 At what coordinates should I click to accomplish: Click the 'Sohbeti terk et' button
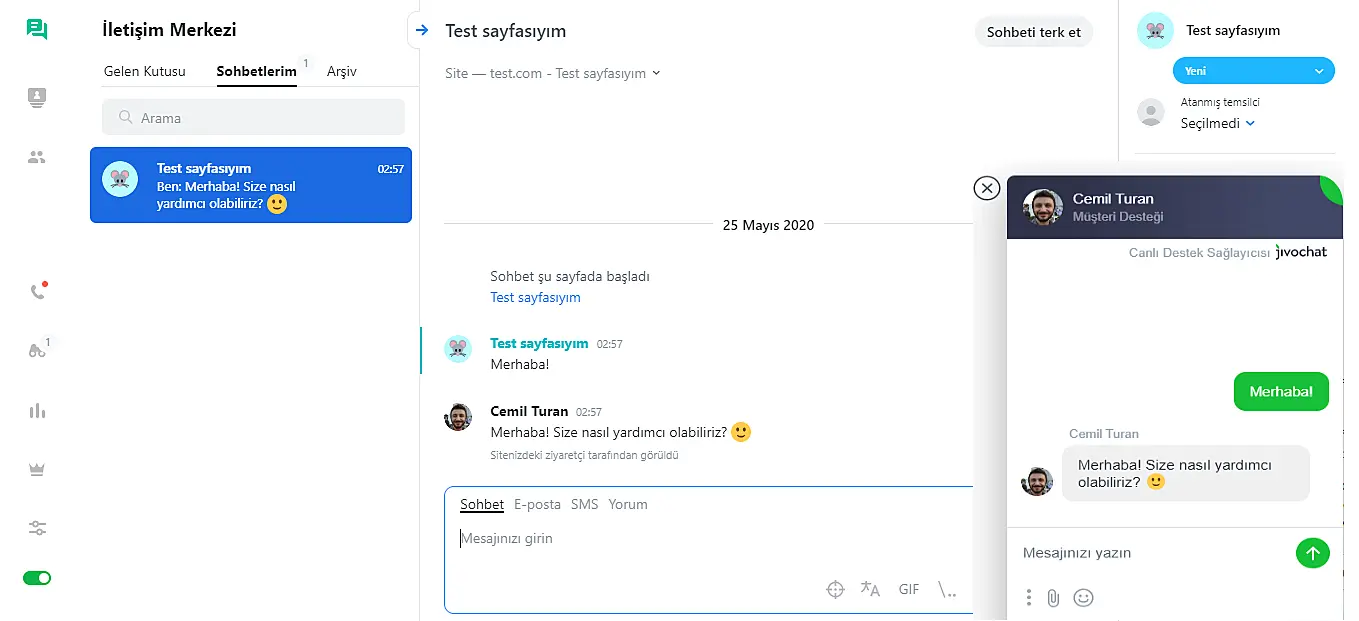[x=1033, y=32]
